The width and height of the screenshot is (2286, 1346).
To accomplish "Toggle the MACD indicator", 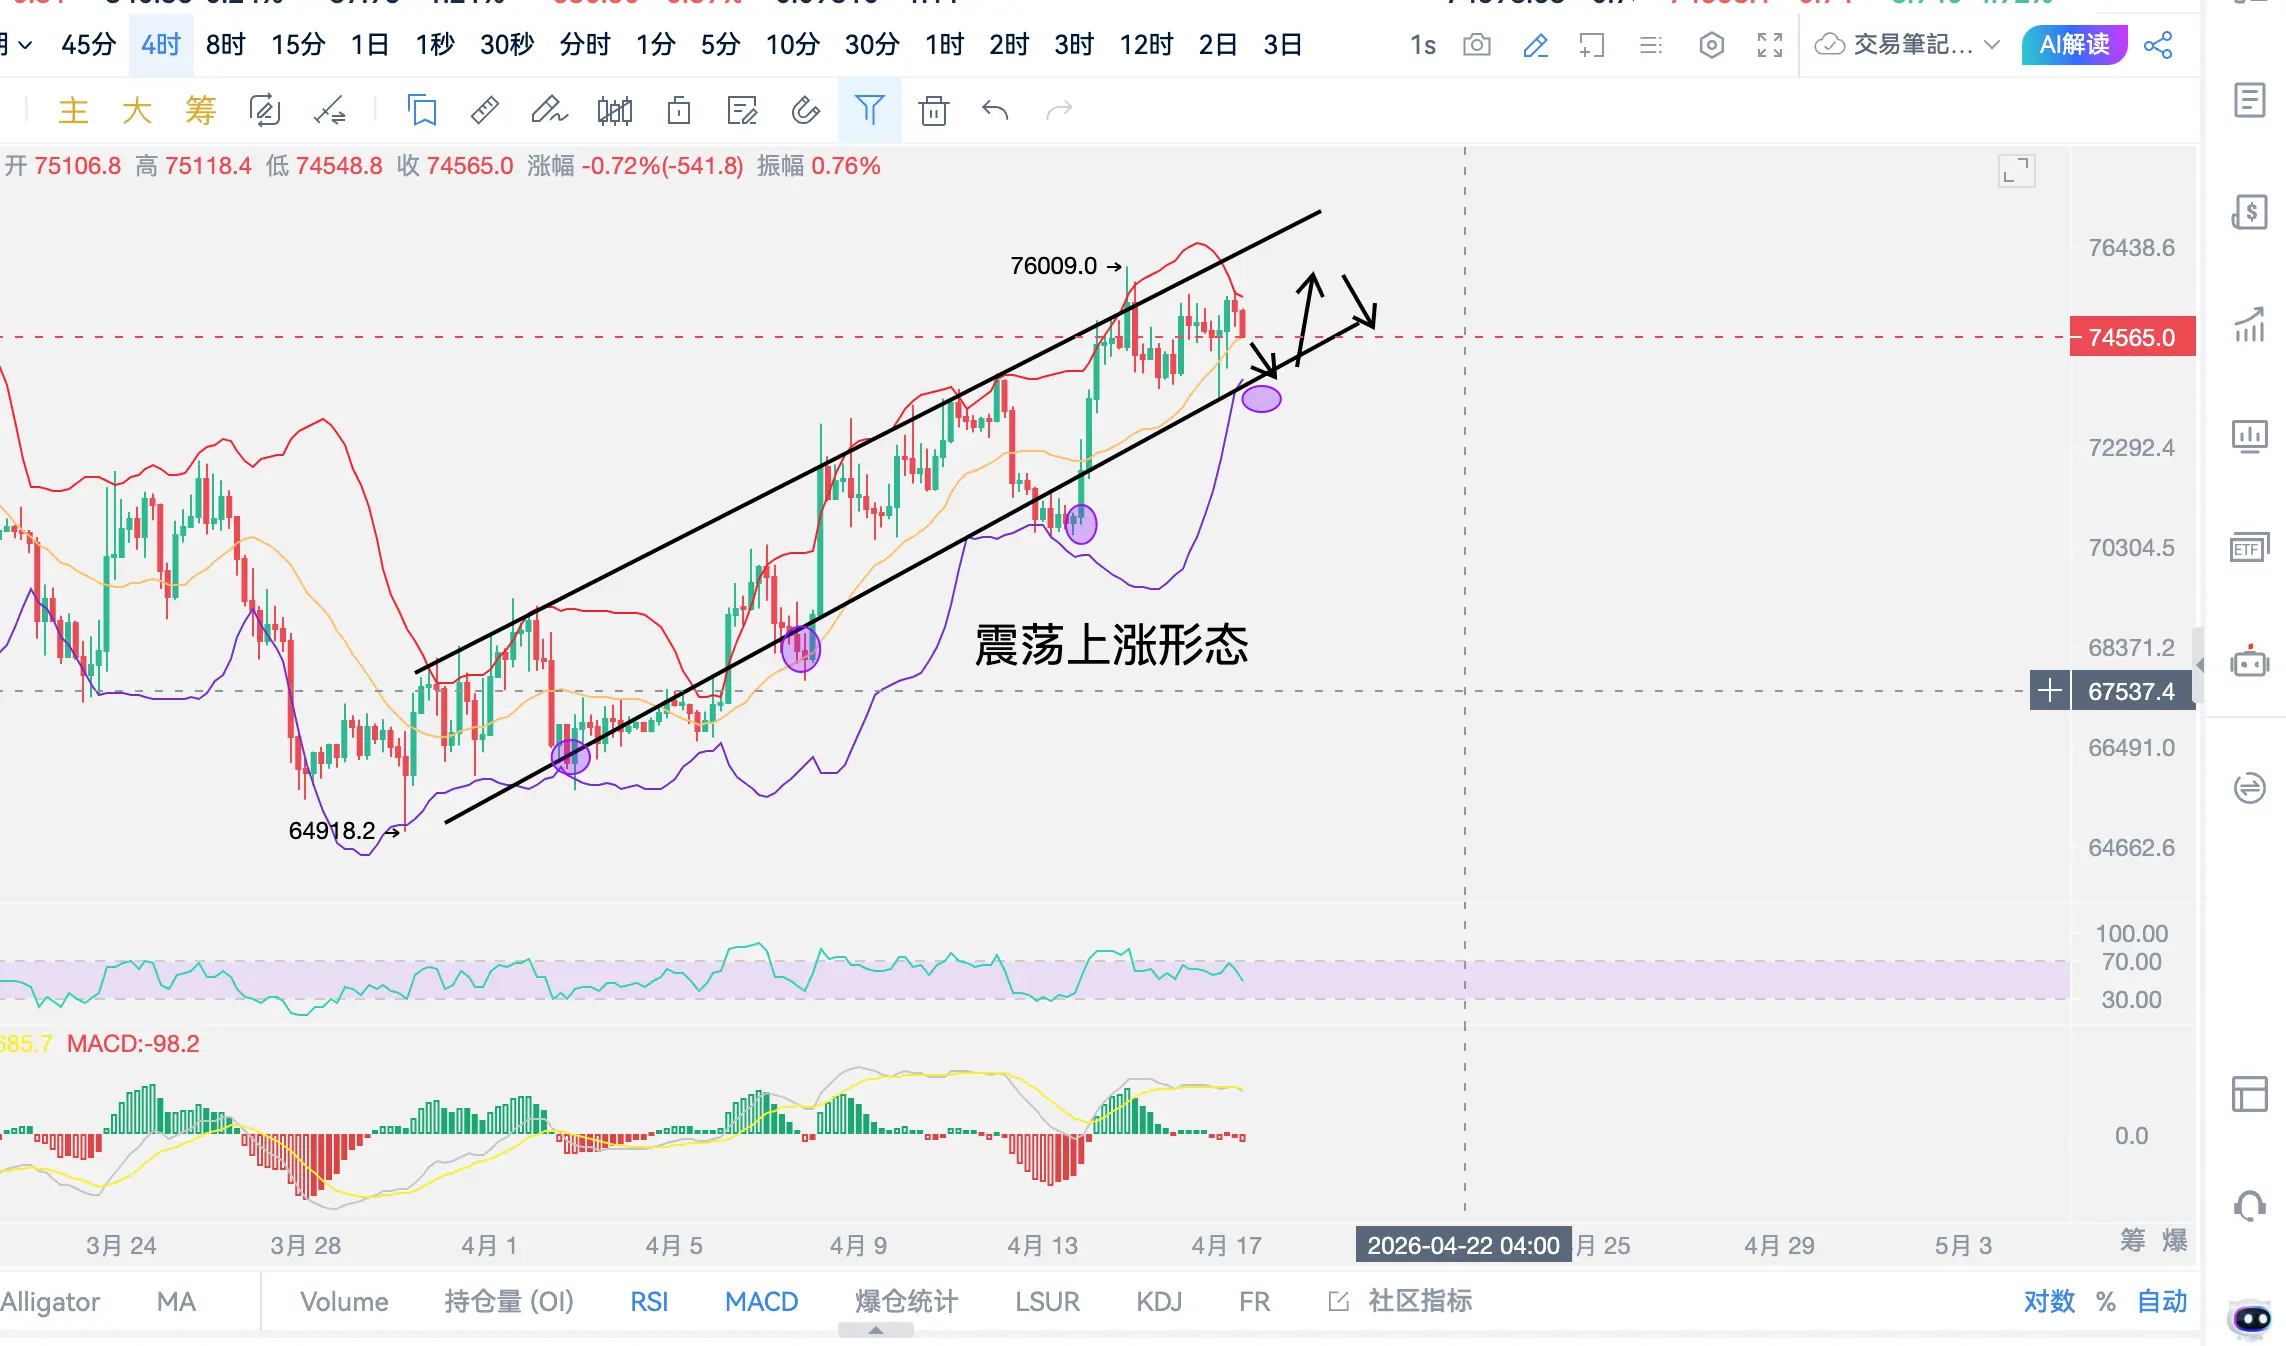I will click(x=761, y=1301).
